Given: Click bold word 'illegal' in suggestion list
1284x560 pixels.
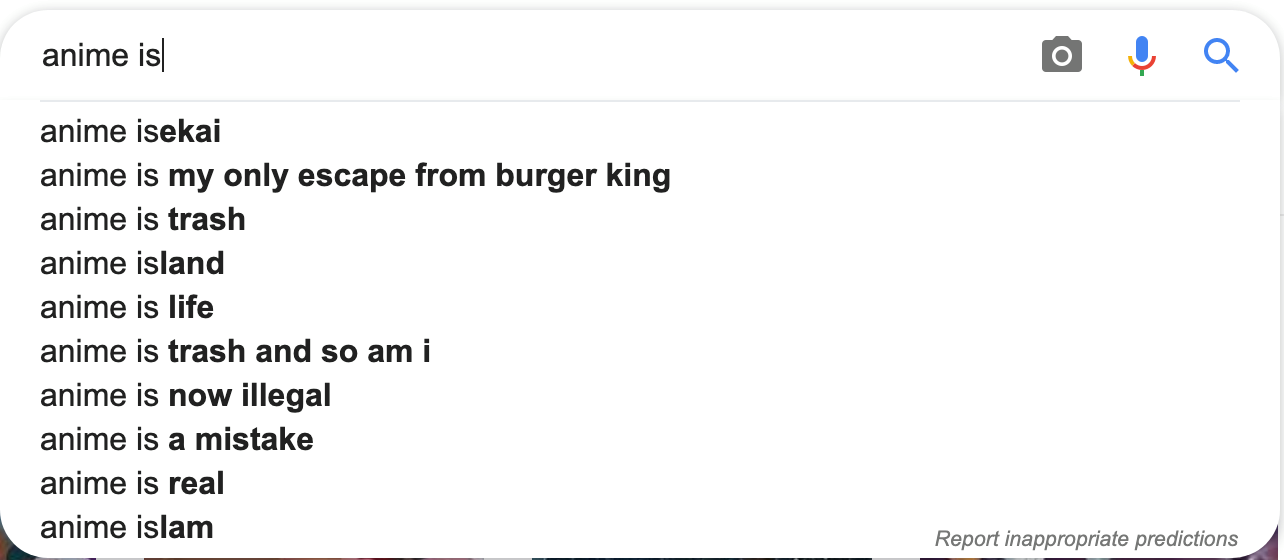Looking at the screenshot, I should click(x=286, y=396).
